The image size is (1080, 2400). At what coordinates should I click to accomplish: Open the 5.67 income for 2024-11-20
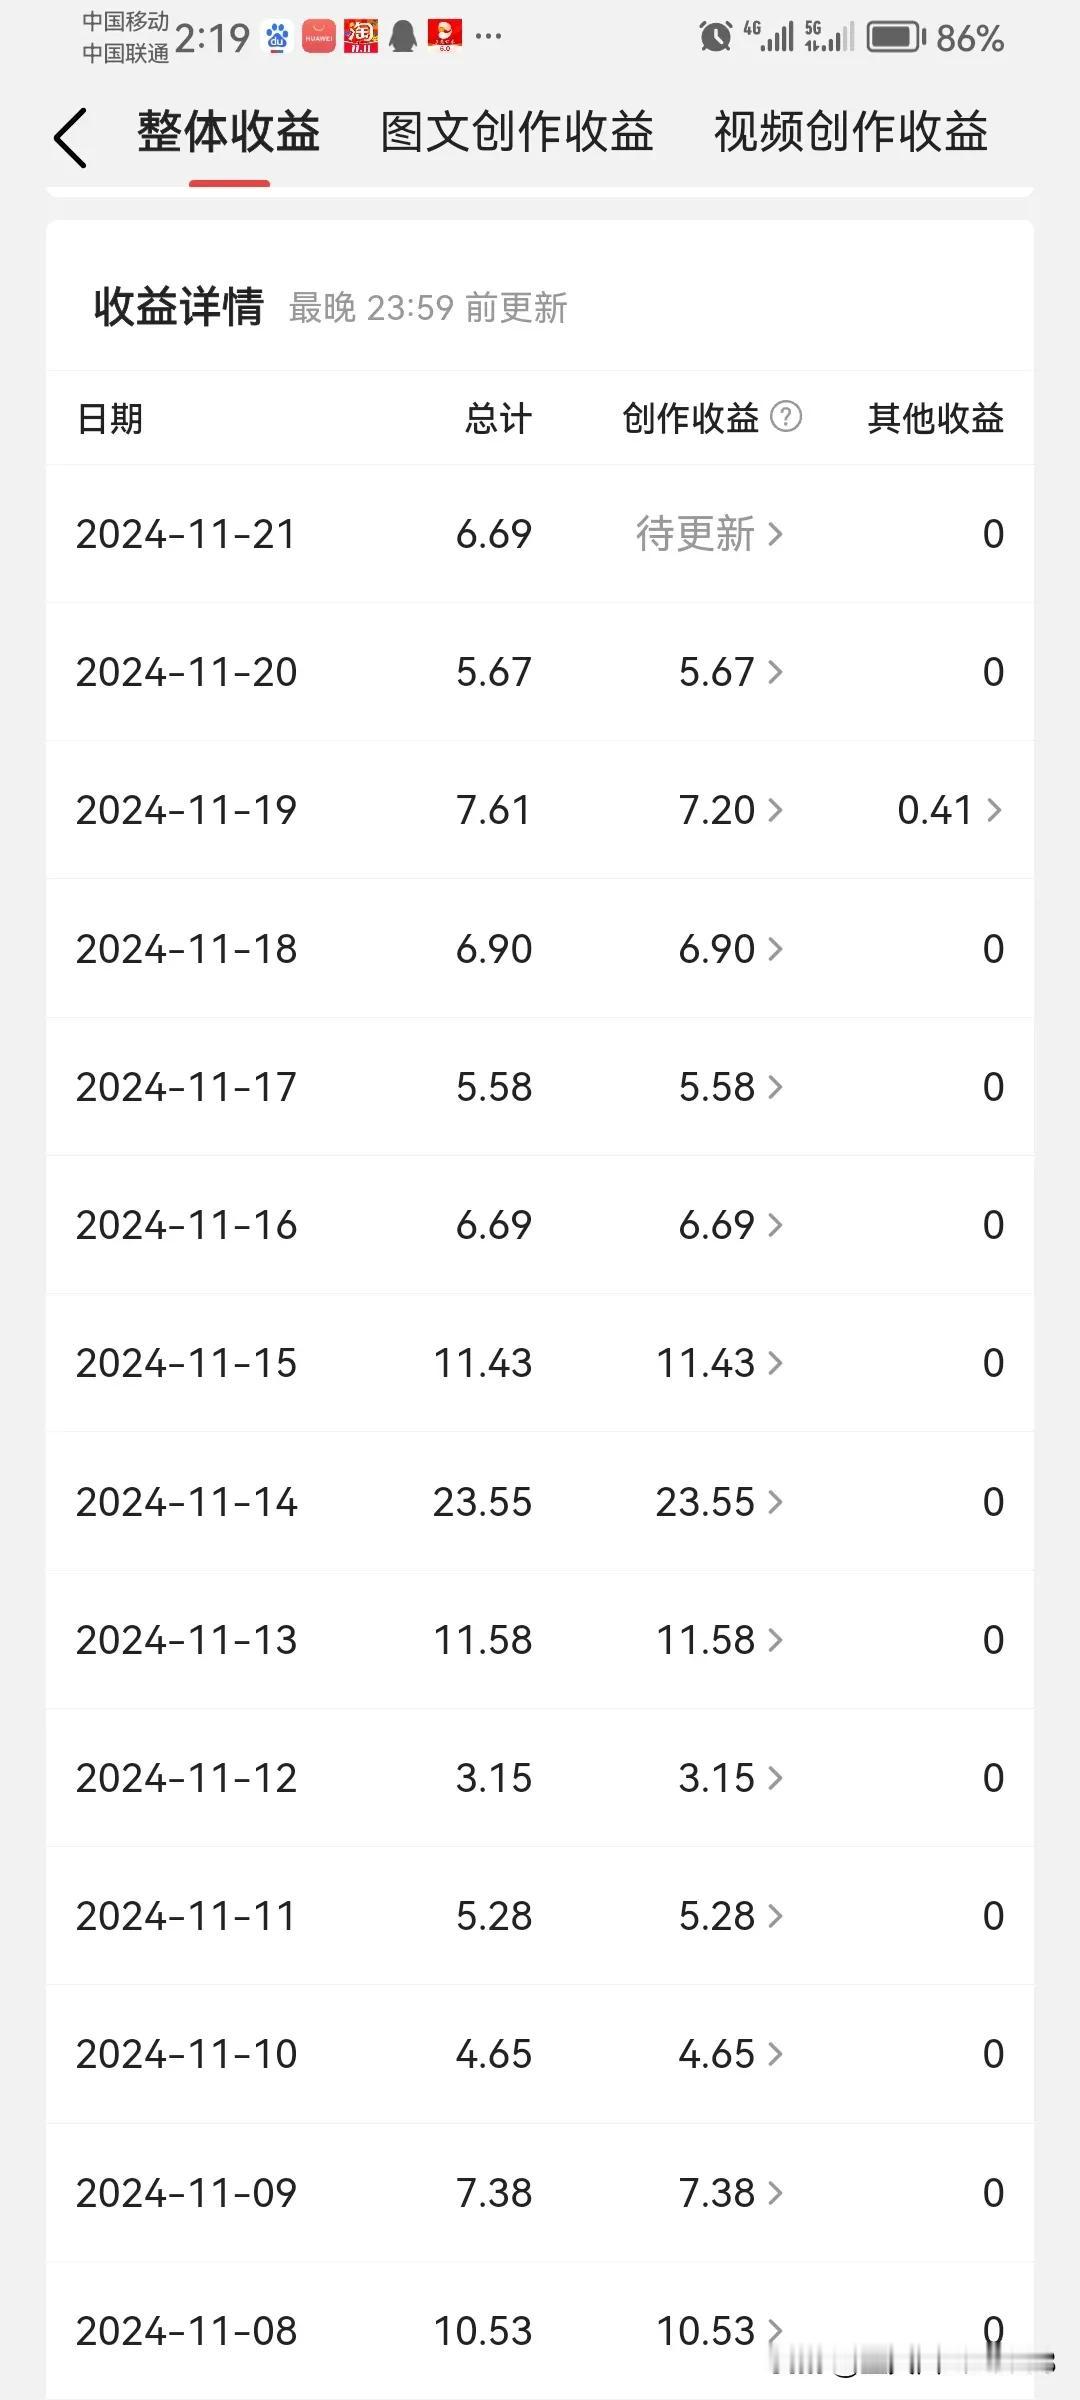click(730, 672)
